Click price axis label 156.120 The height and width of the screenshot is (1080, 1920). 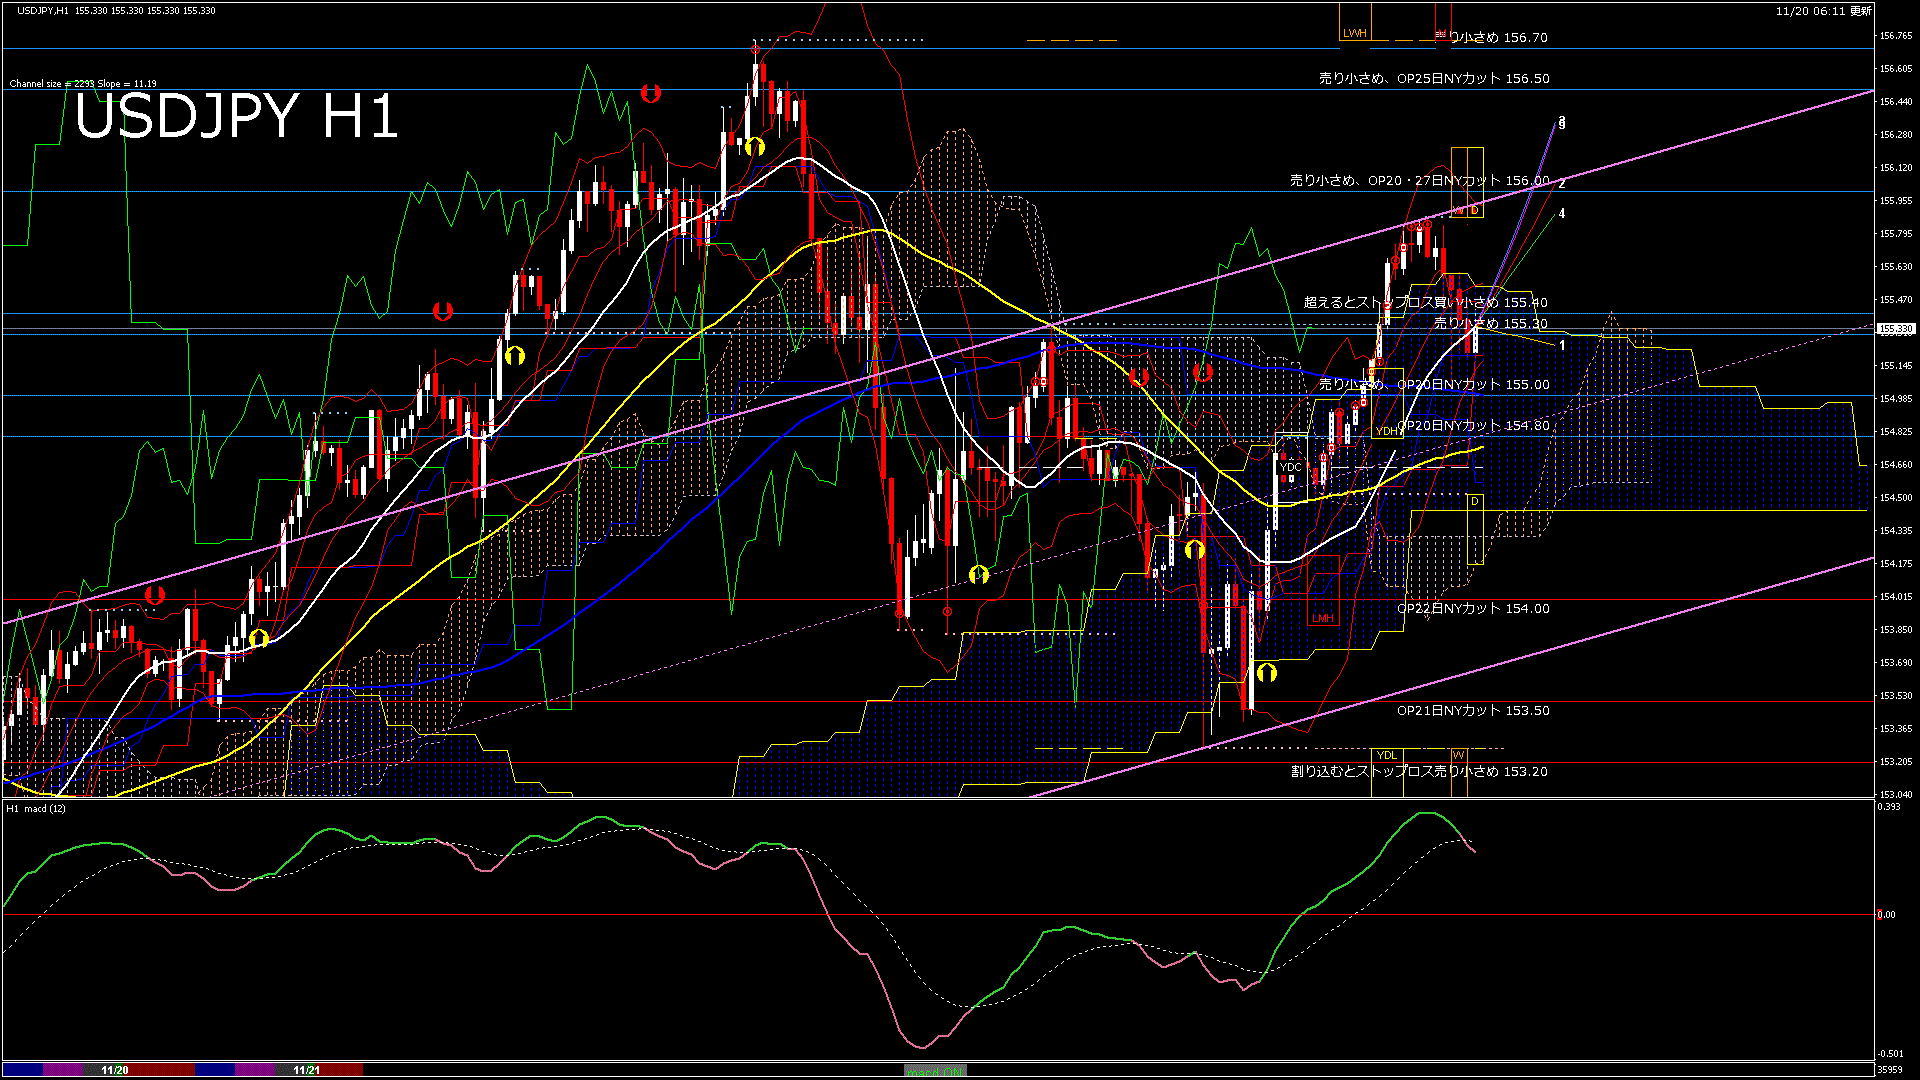pyautogui.click(x=1896, y=168)
